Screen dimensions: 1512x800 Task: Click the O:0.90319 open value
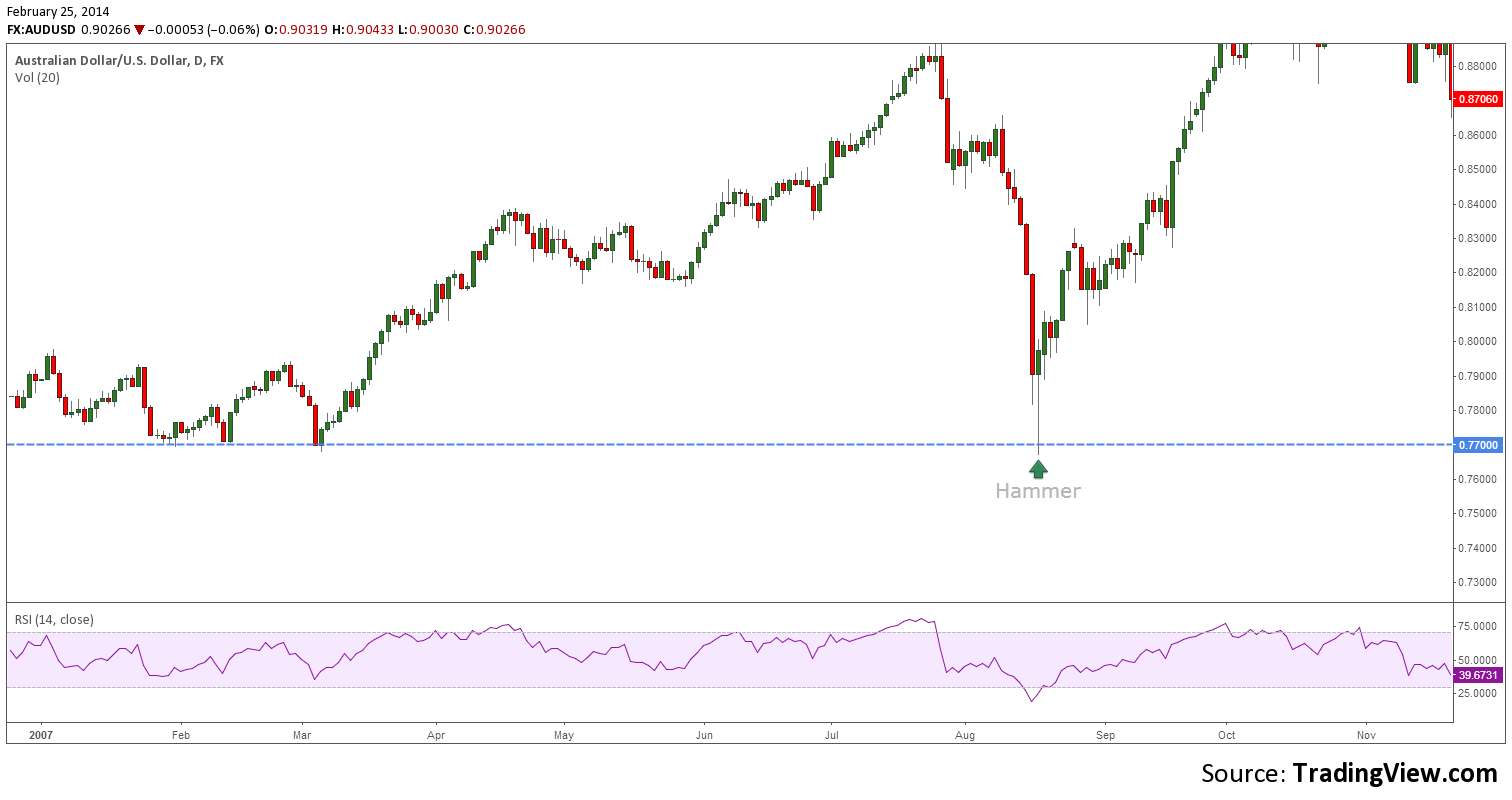point(295,30)
